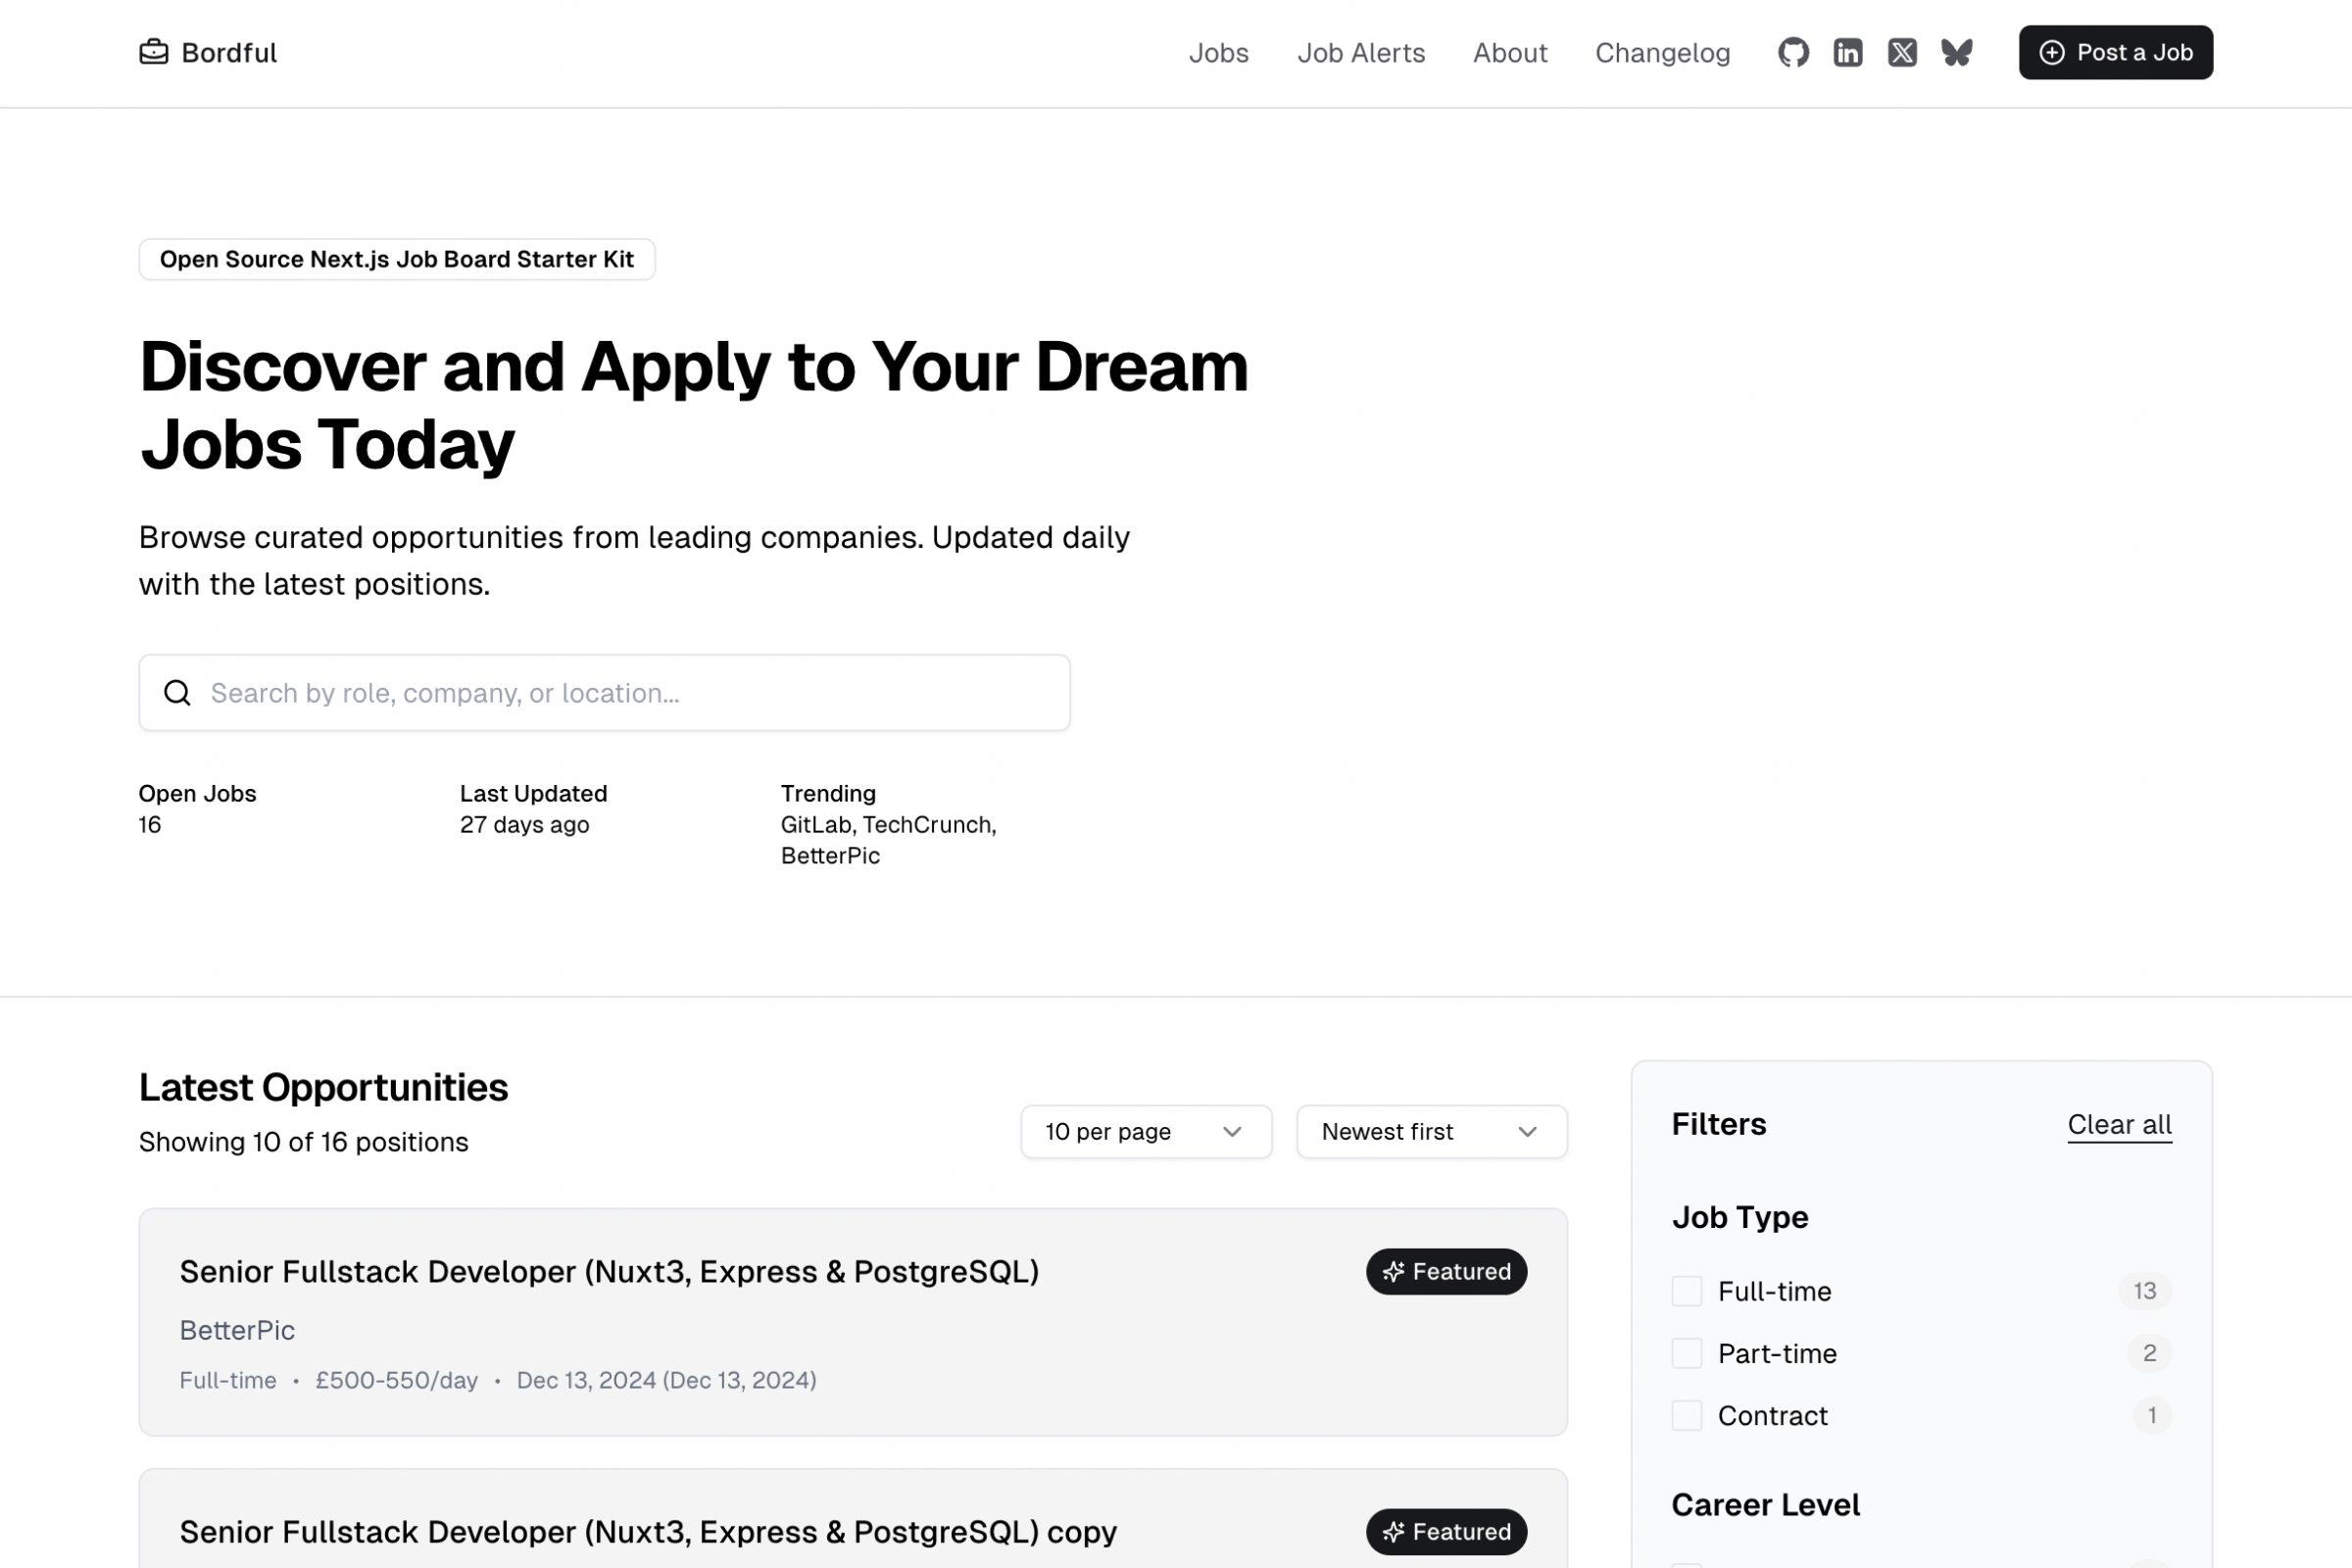The image size is (2352, 1568).
Task: Go to the Job Alerts menu item
Action: pyautogui.click(x=1360, y=52)
